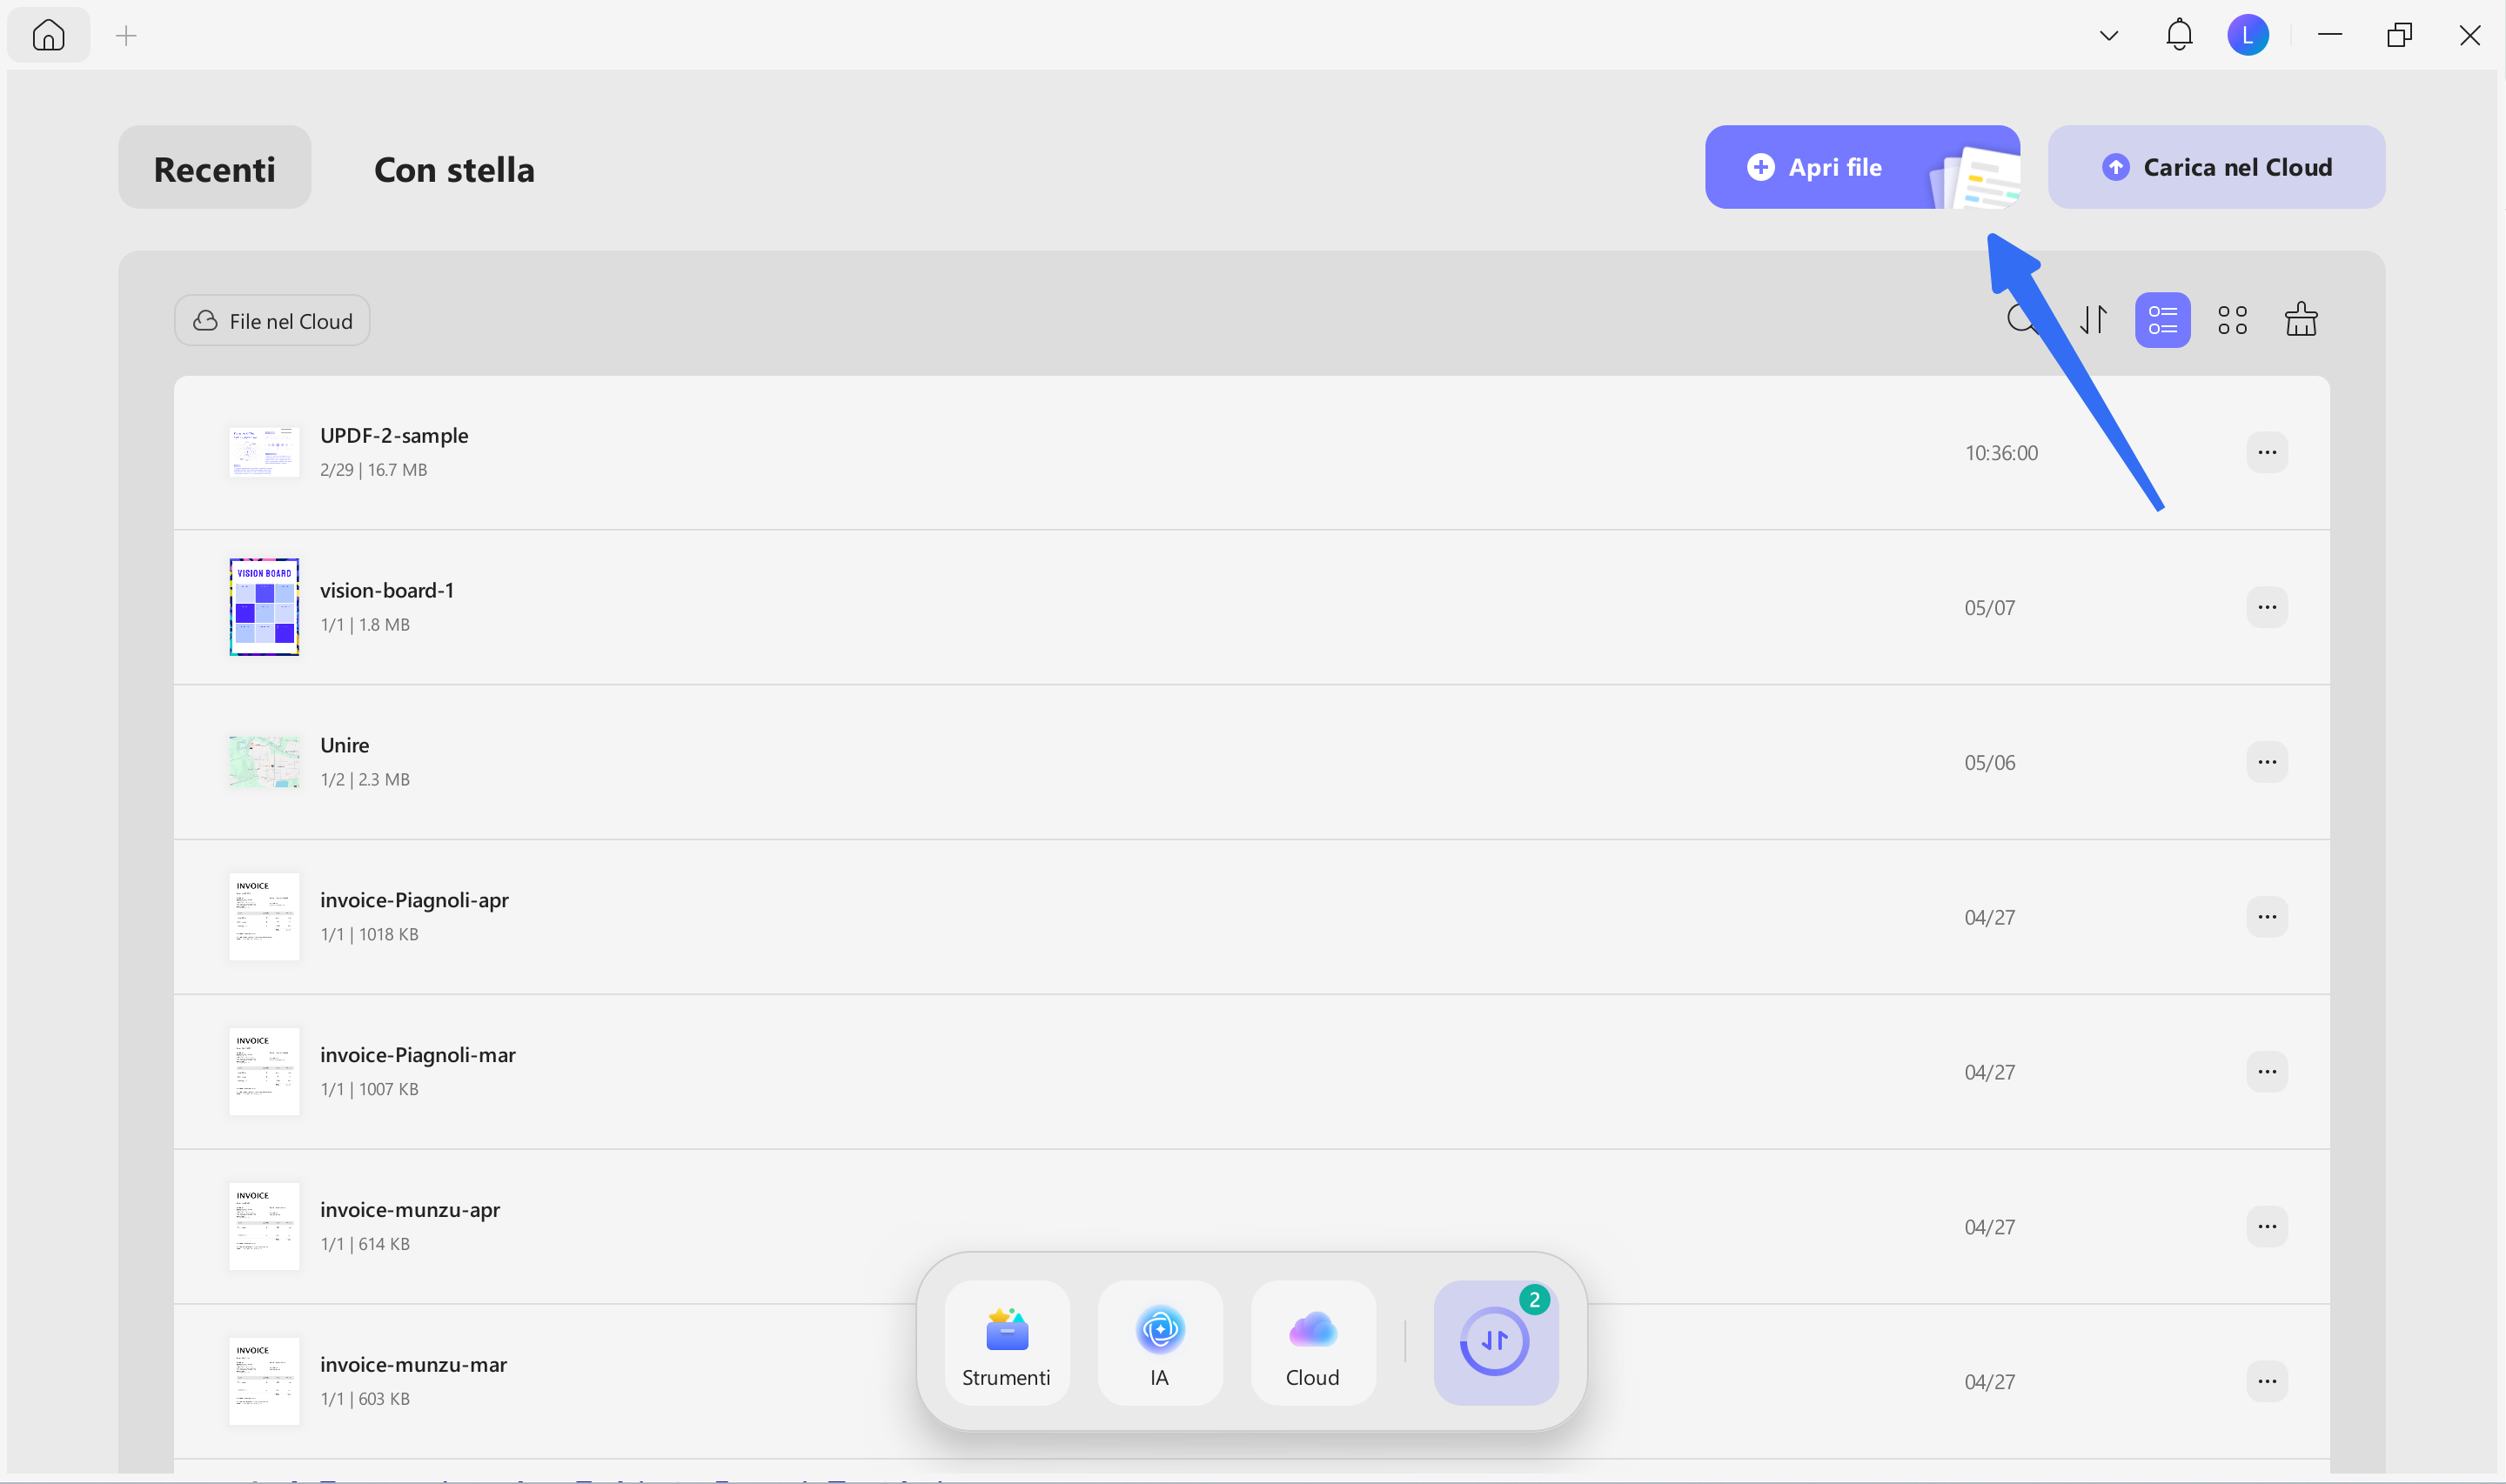The image size is (2506, 1484).
Task: Restore down the application window
Action: 2400,35
